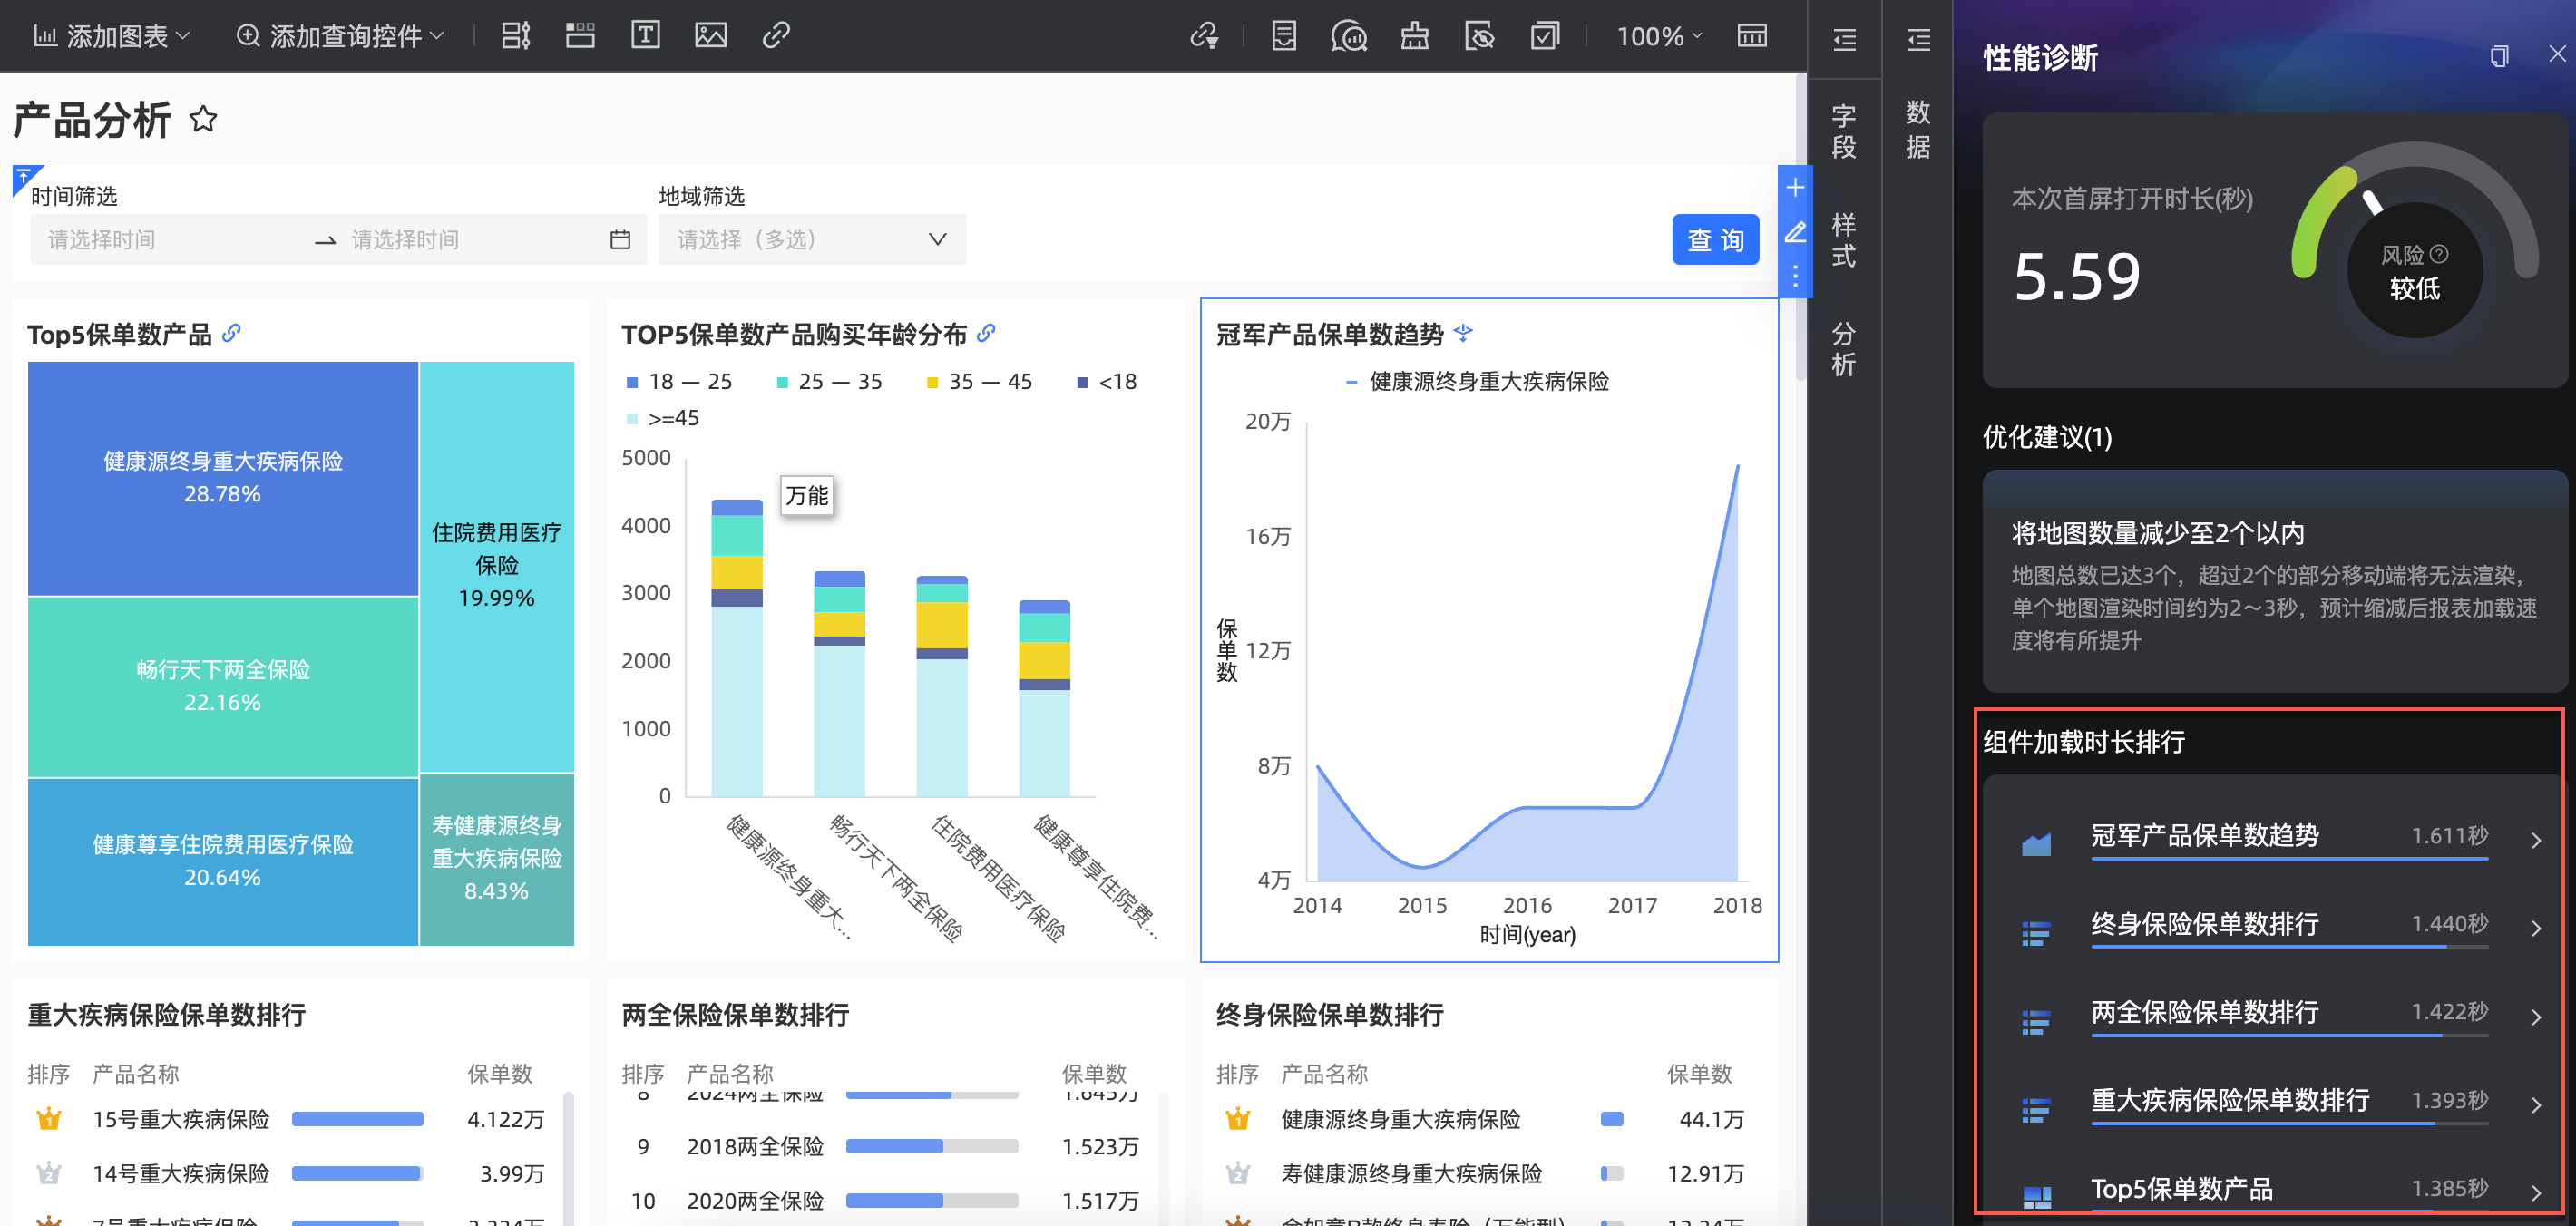Viewport: 2576px width, 1226px height.
Task: Collapse the data panel toggle icon
Action: [1918, 40]
